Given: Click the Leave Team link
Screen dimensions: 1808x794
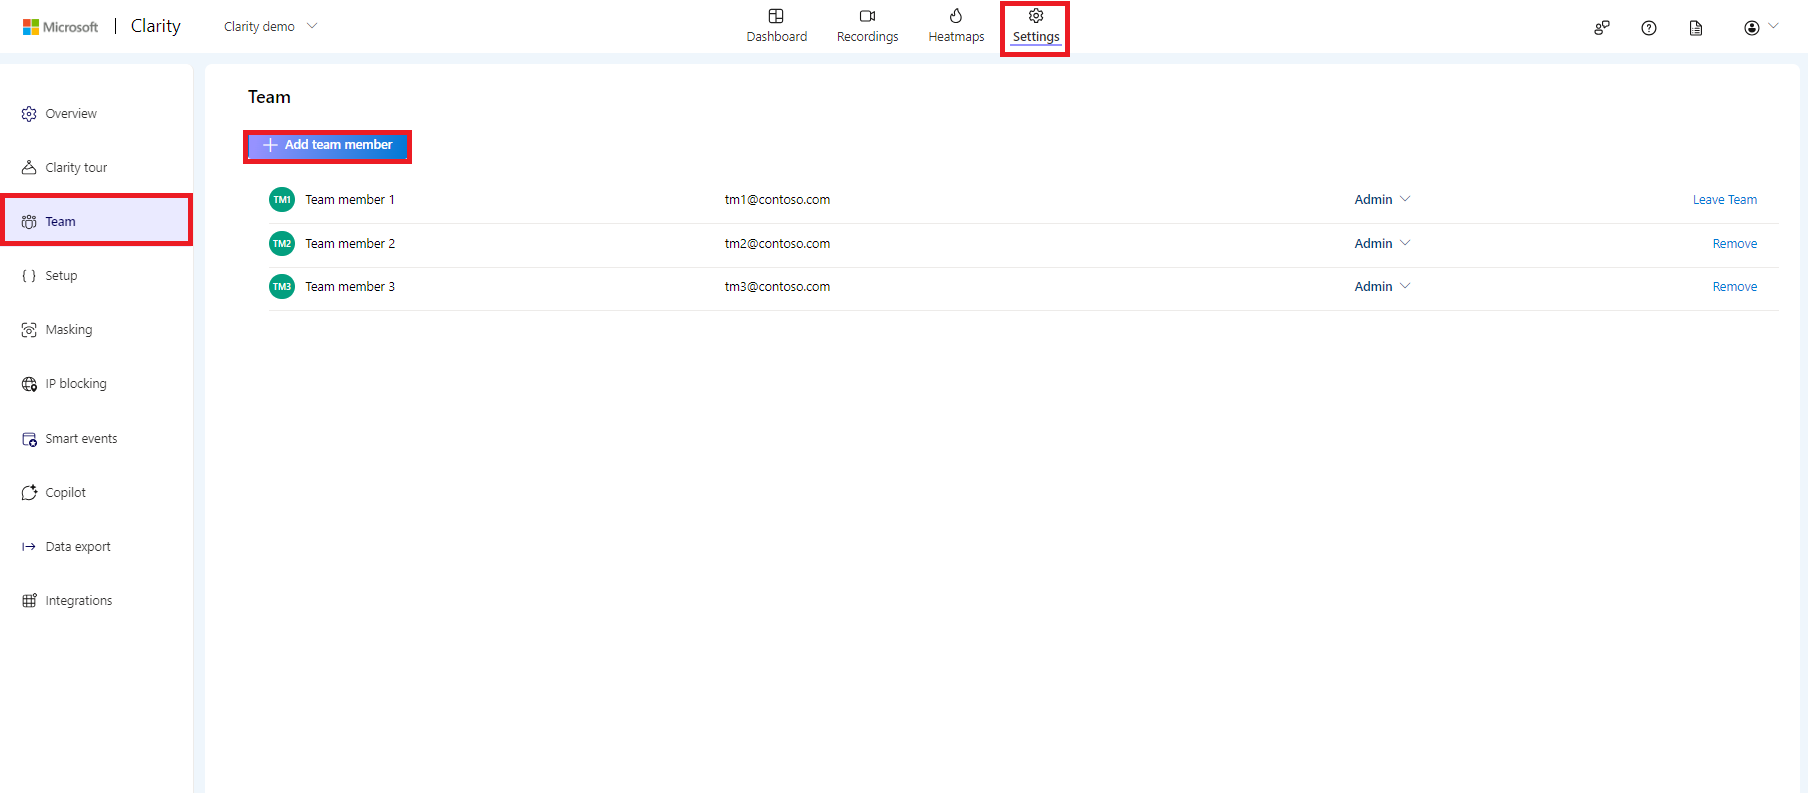Looking at the screenshot, I should pyautogui.click(x=1724, y=200).
